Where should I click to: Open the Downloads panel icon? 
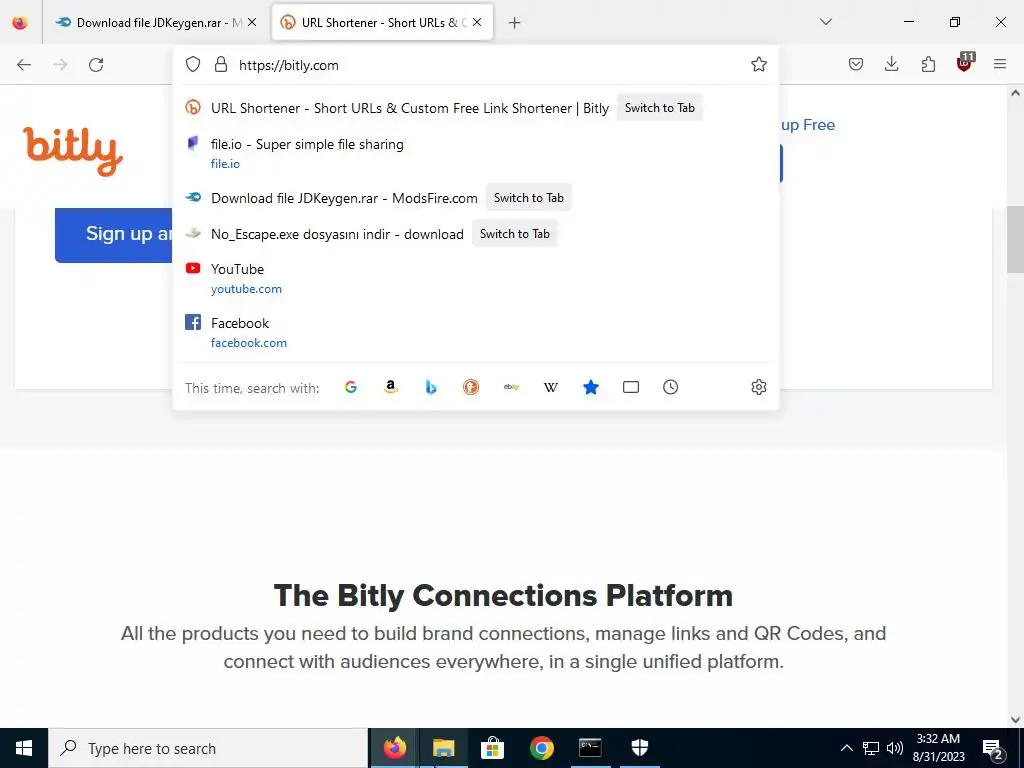pos(891,64)
